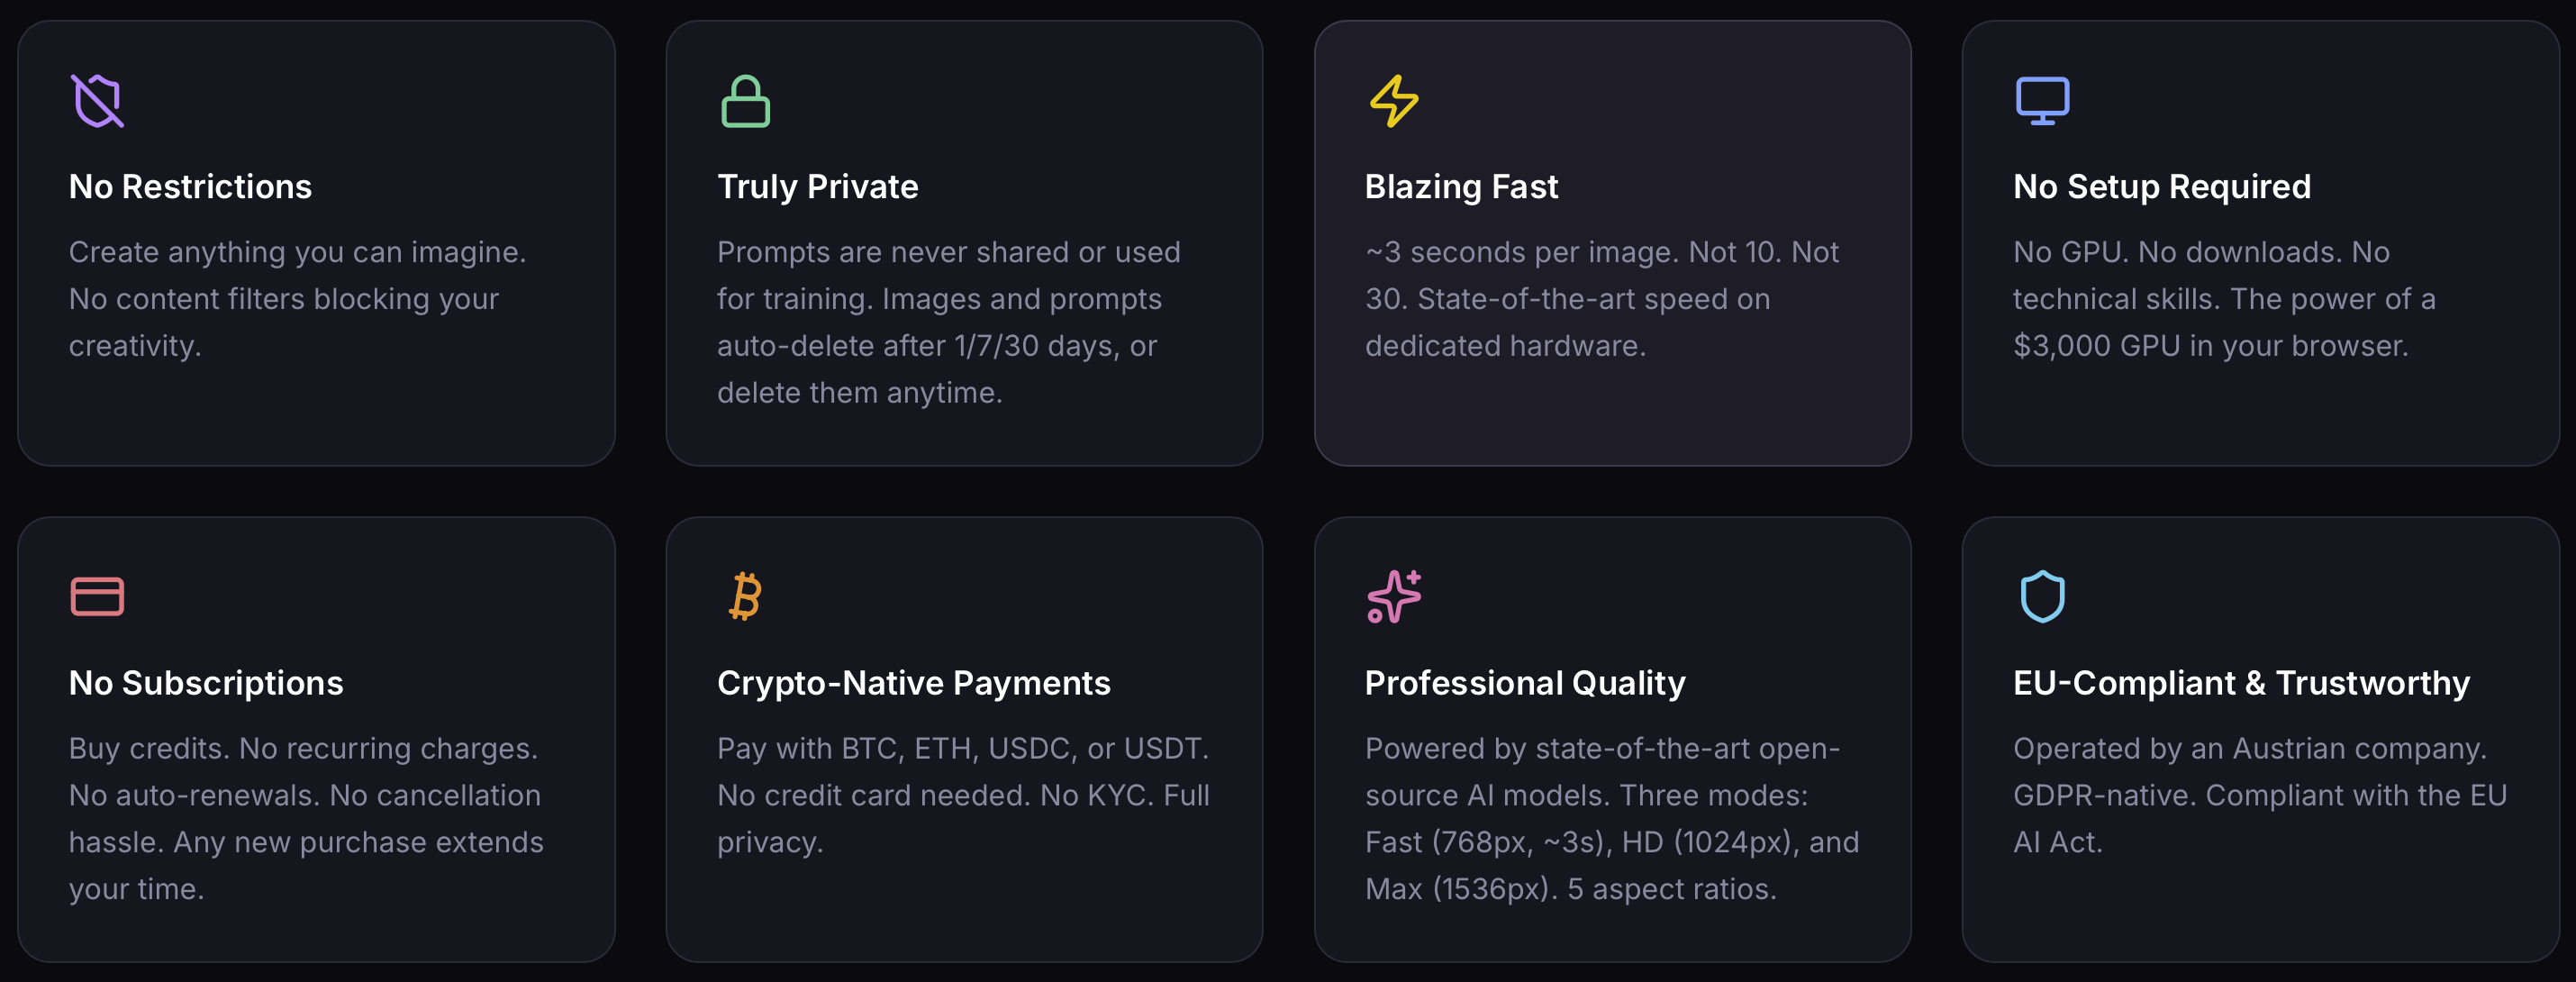Select the No Restrictions heading
Viewport: 2576px width, 982px height.
click(190, 187)
